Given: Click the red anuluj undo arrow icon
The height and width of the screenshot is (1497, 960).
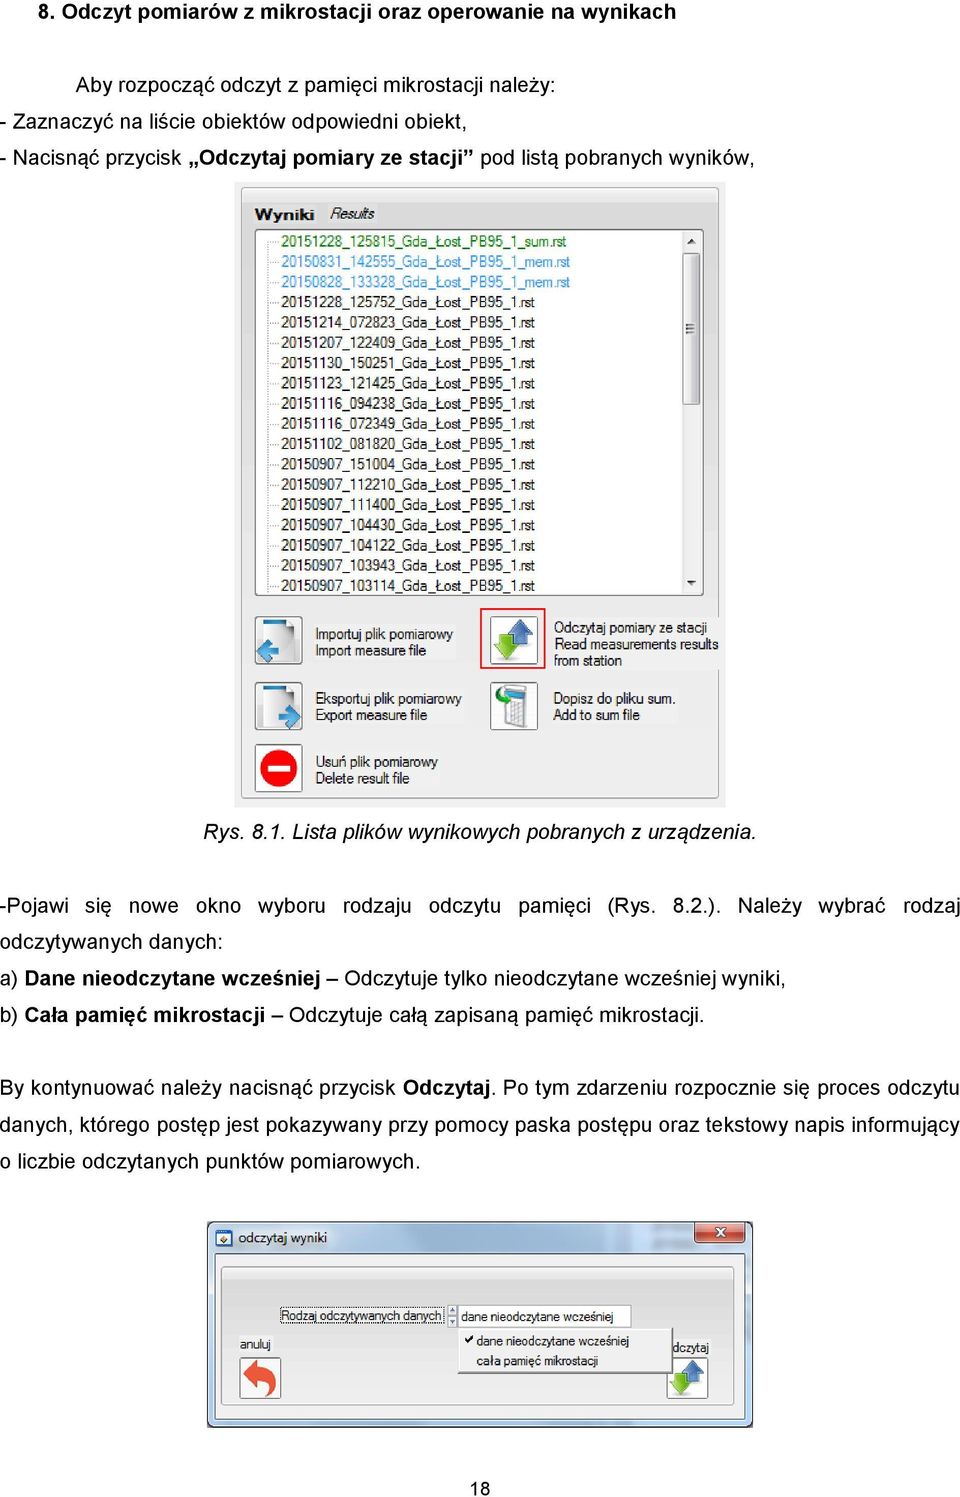Looking at the screenshot, I should pyautogui.click(x=260, y=1379).
